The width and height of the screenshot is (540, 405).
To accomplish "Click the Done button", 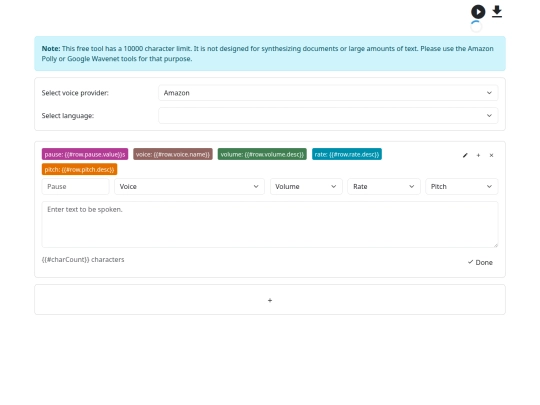I will (480, 262).
